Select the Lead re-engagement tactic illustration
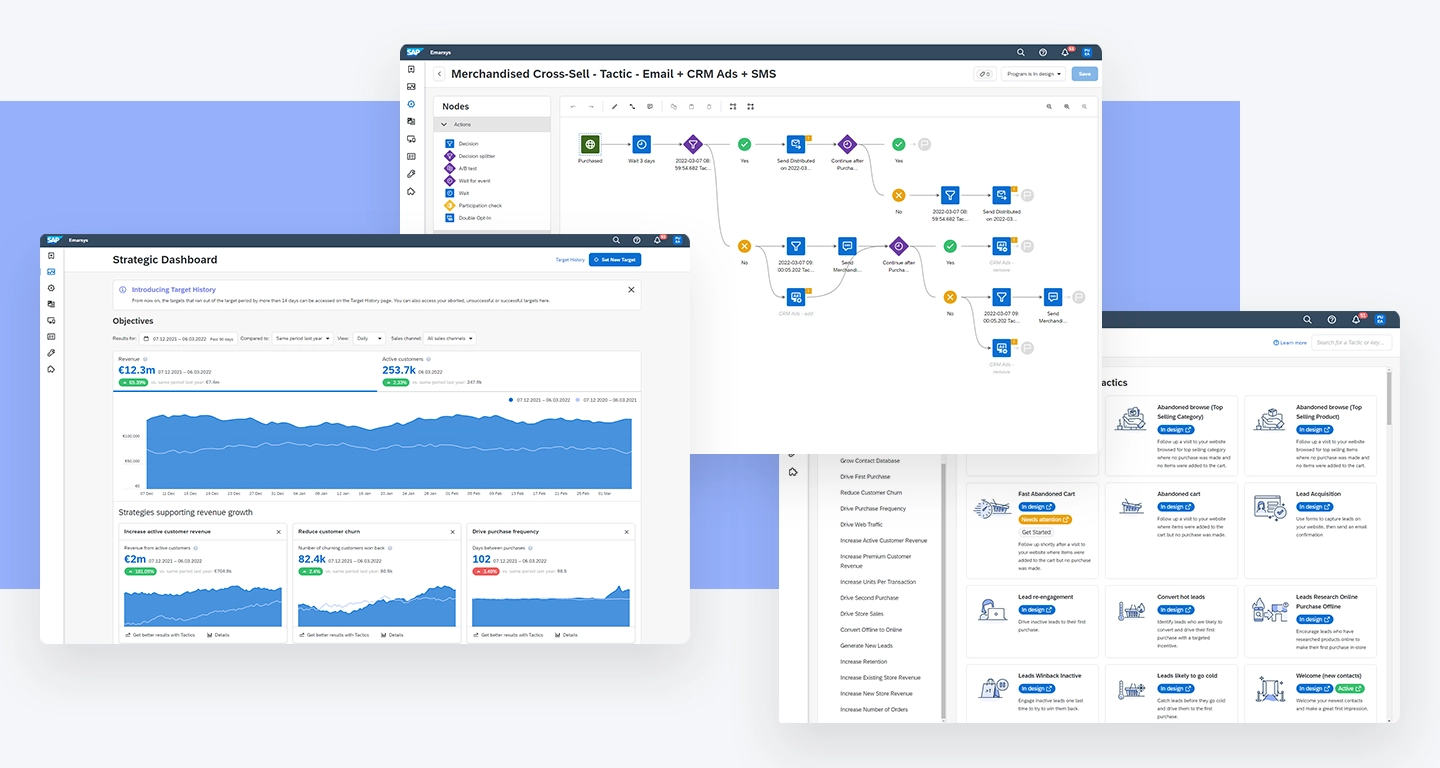 [992, 609]
